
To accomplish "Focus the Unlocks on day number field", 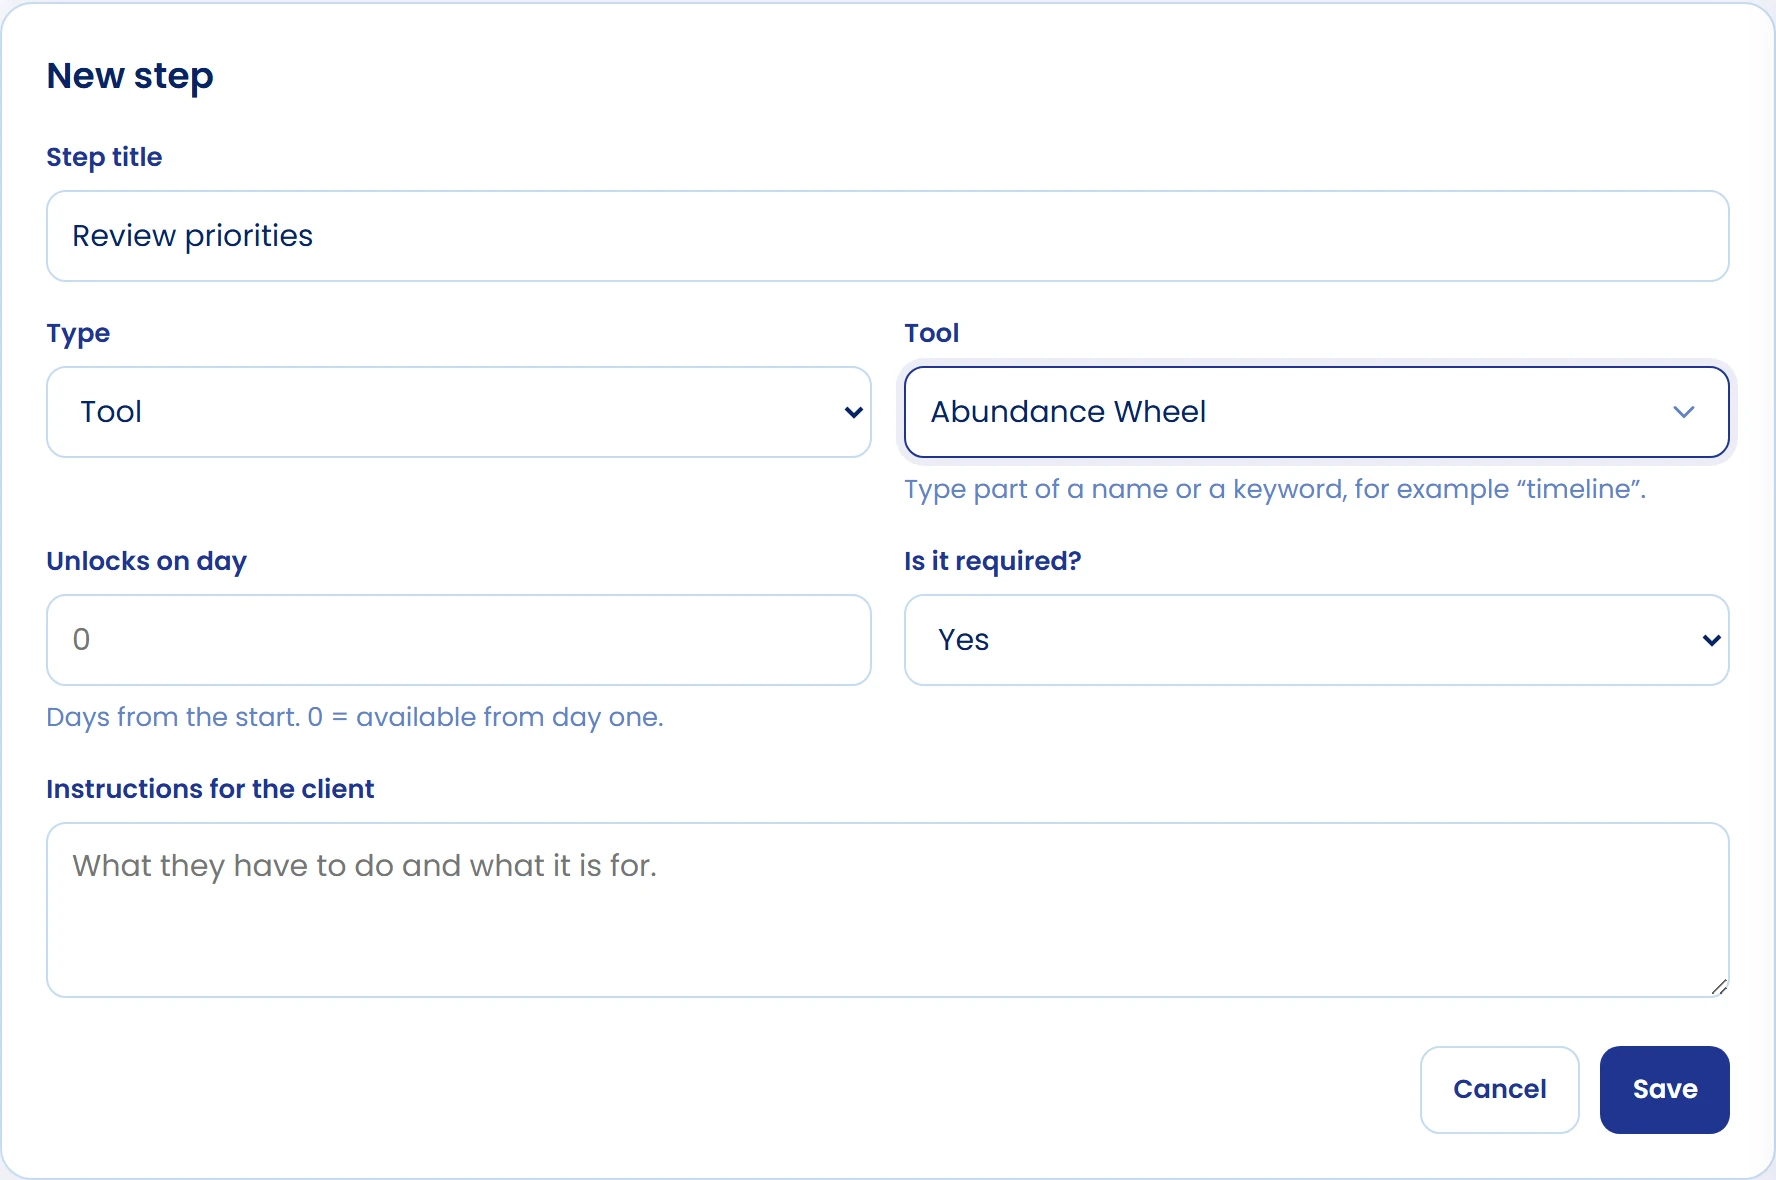I will [x=459, y=640].
